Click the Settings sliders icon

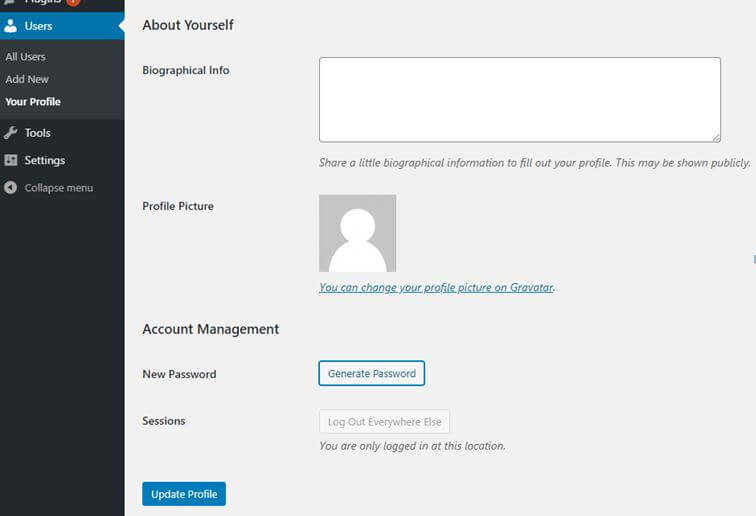(x=11, y=160)
